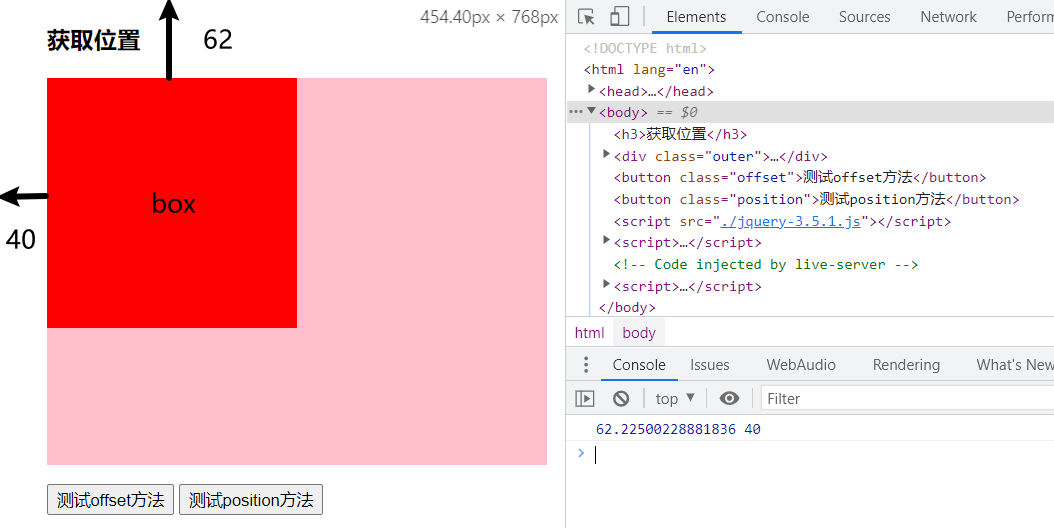
Task: Click the 测试position方法 button
Action: click(x=251, y=500)
